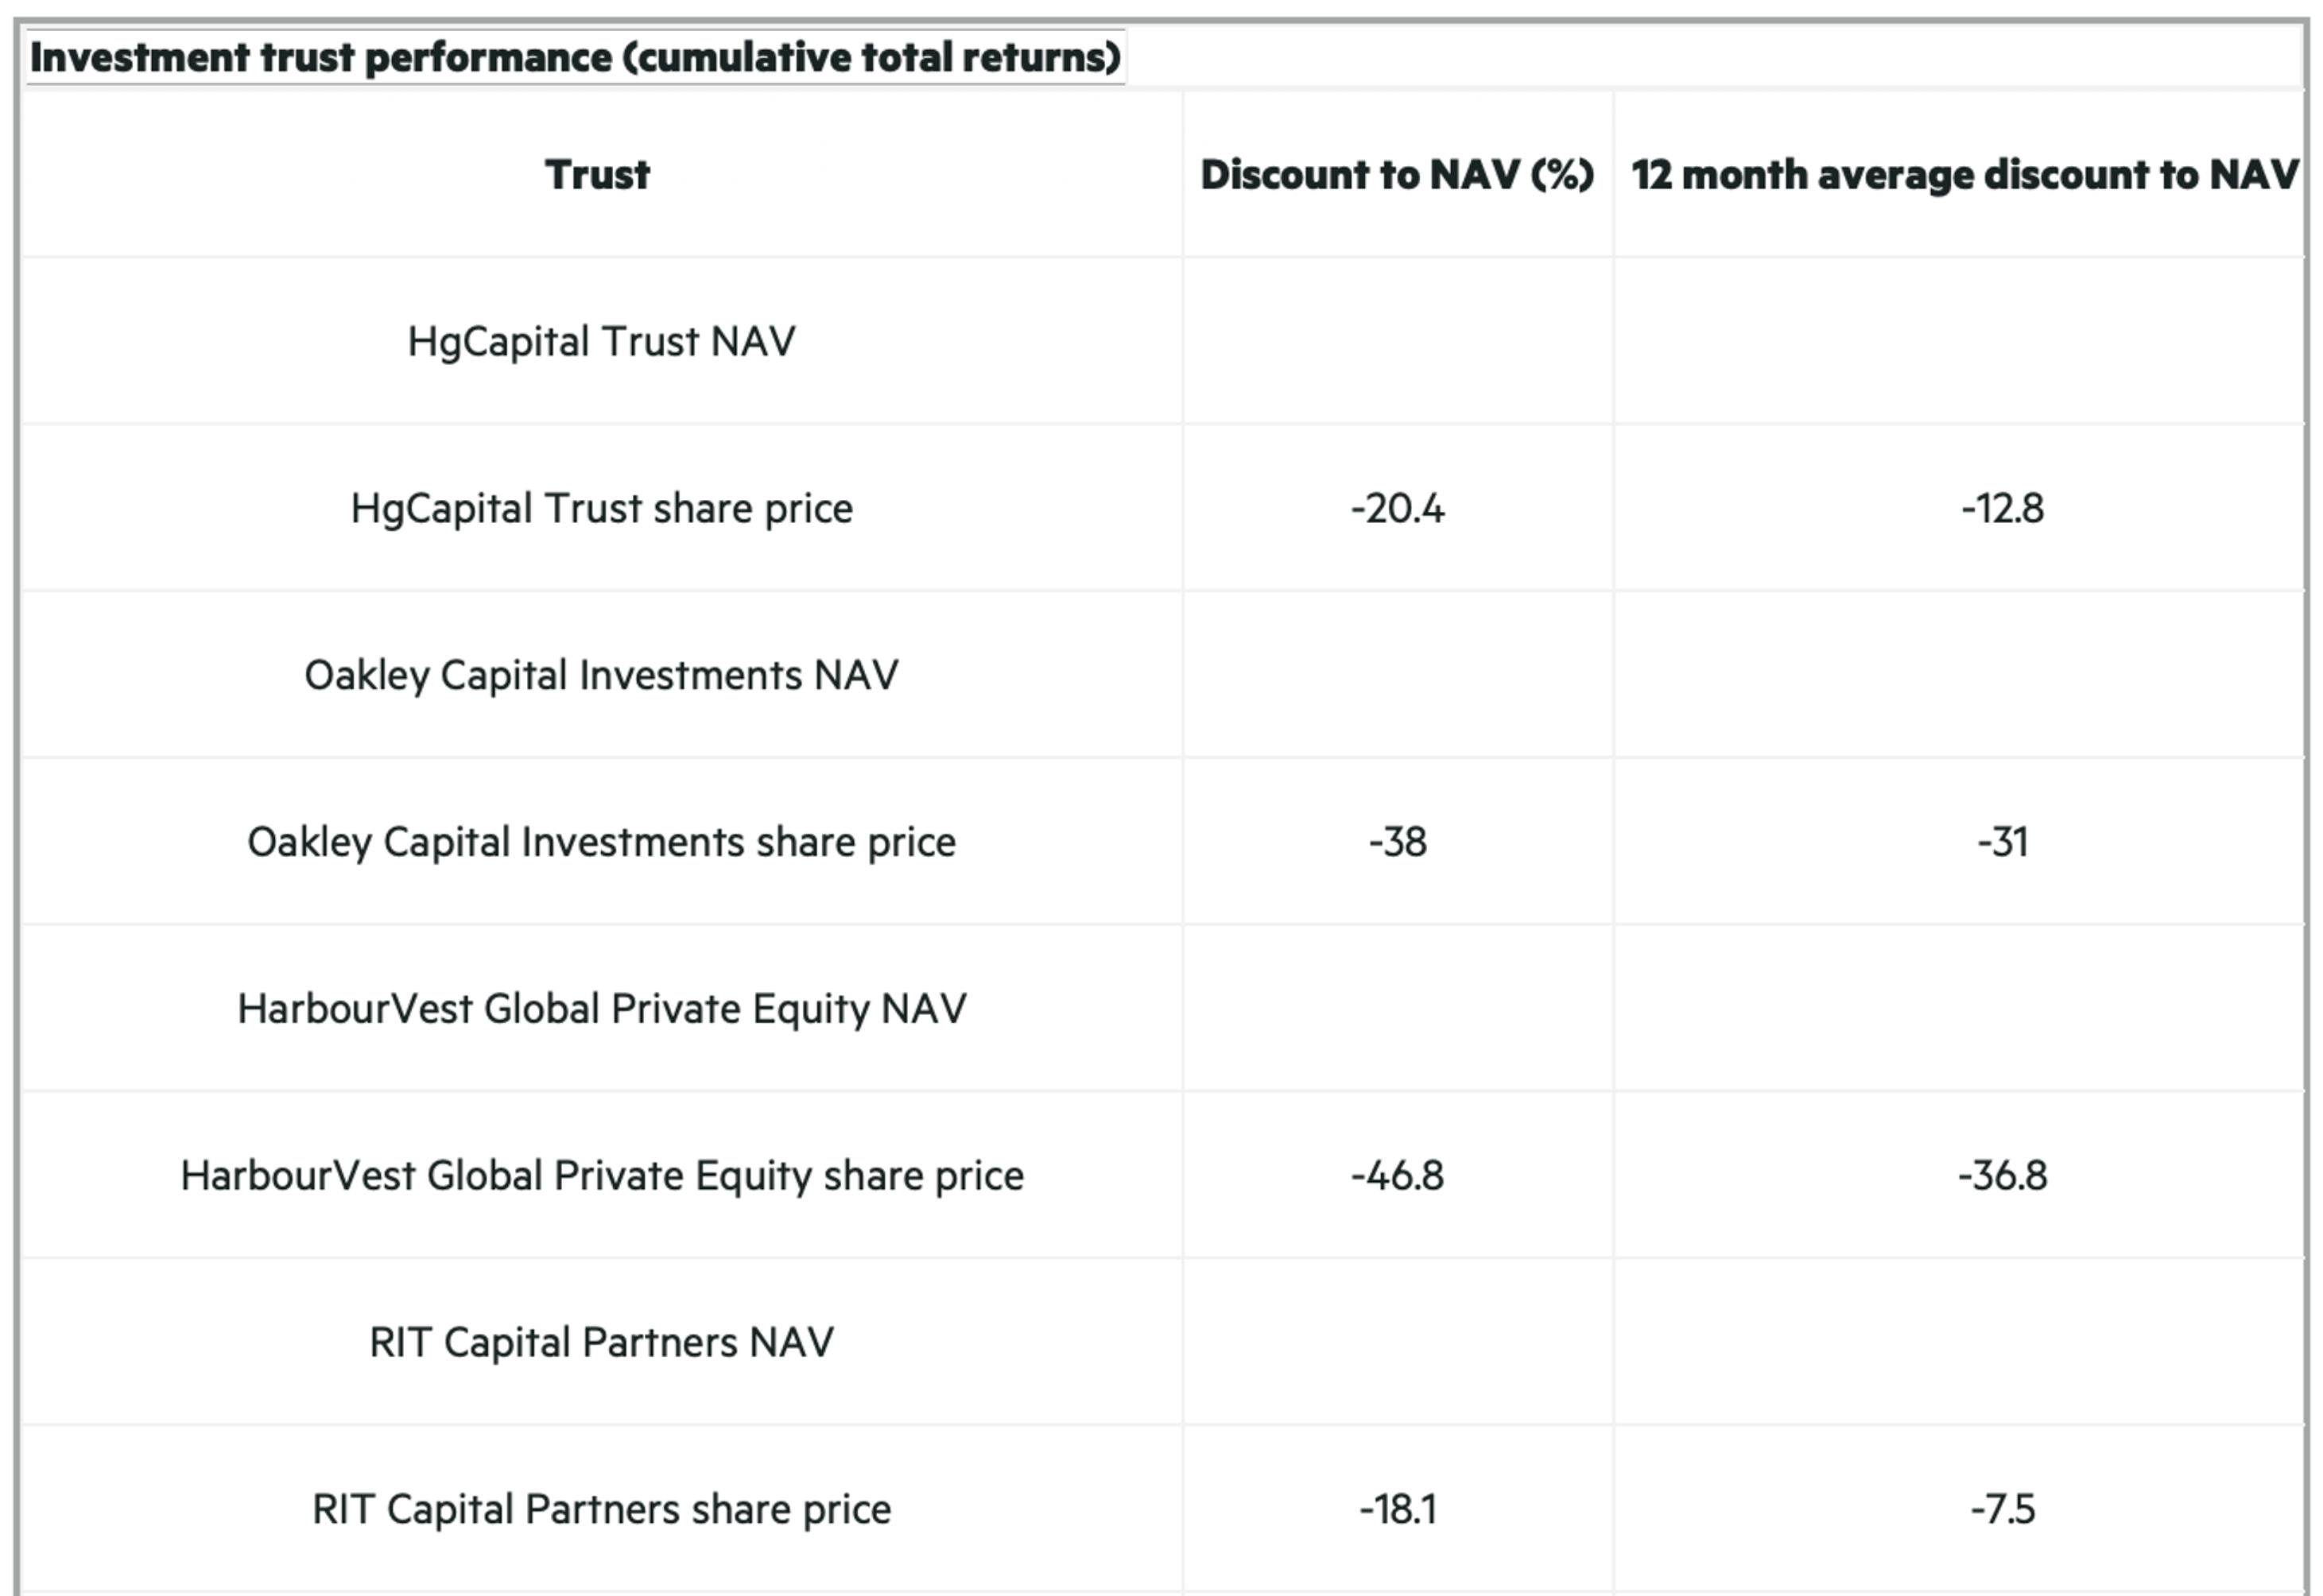The image size is (2323, 1596).
Task: Click the 'Discount to NAV (%)' header
Action: [x=1397, y=175]
